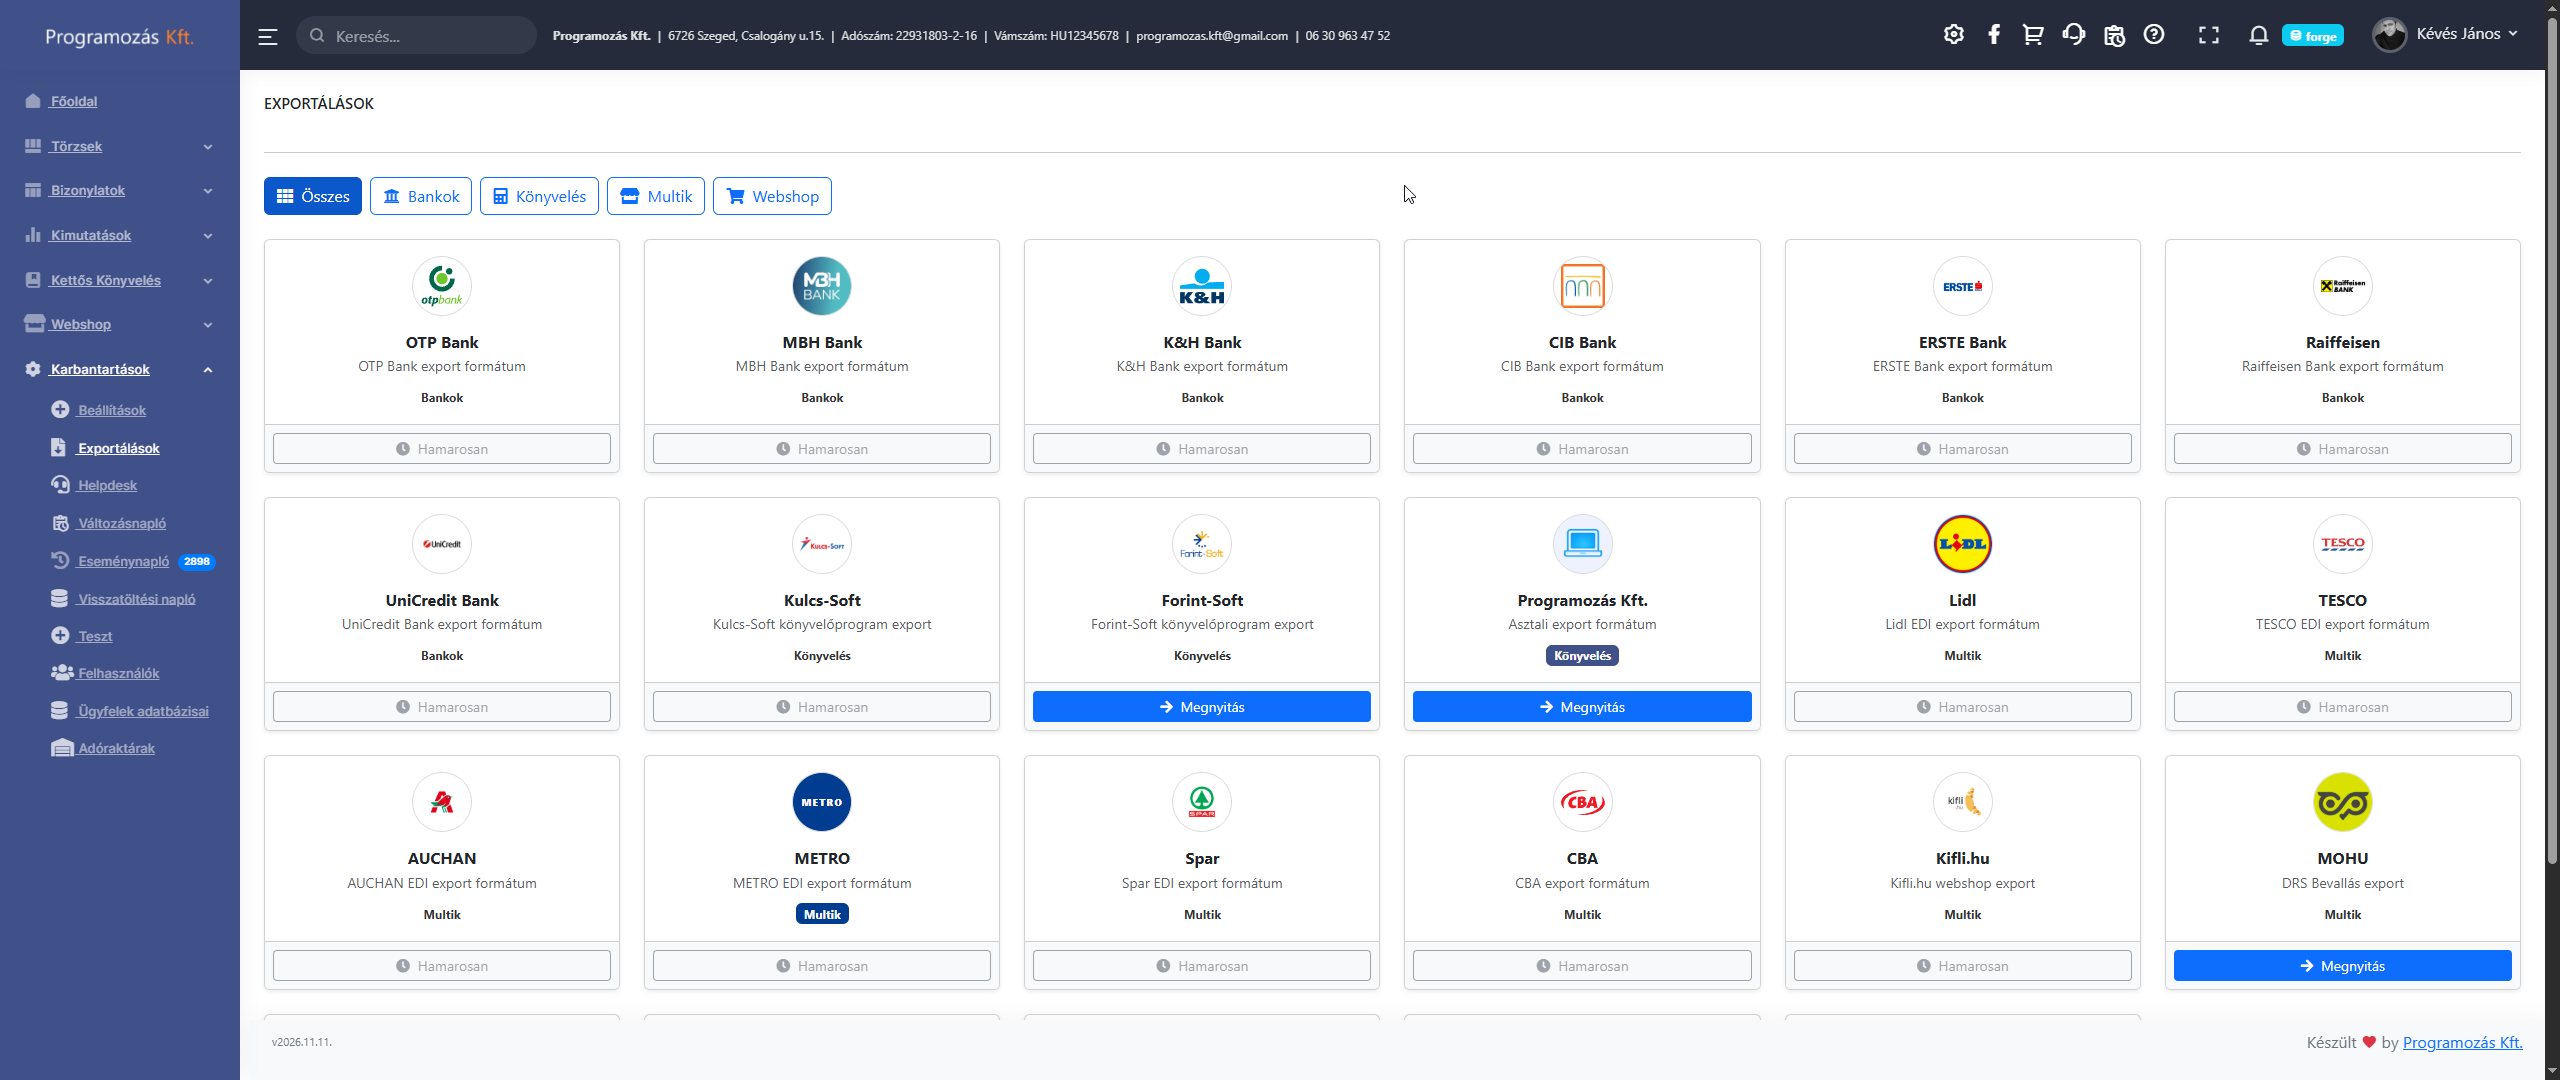Open the MOHU export with Megnyitás
Screen dimensions: 2560x1080
coord(2341,966)
